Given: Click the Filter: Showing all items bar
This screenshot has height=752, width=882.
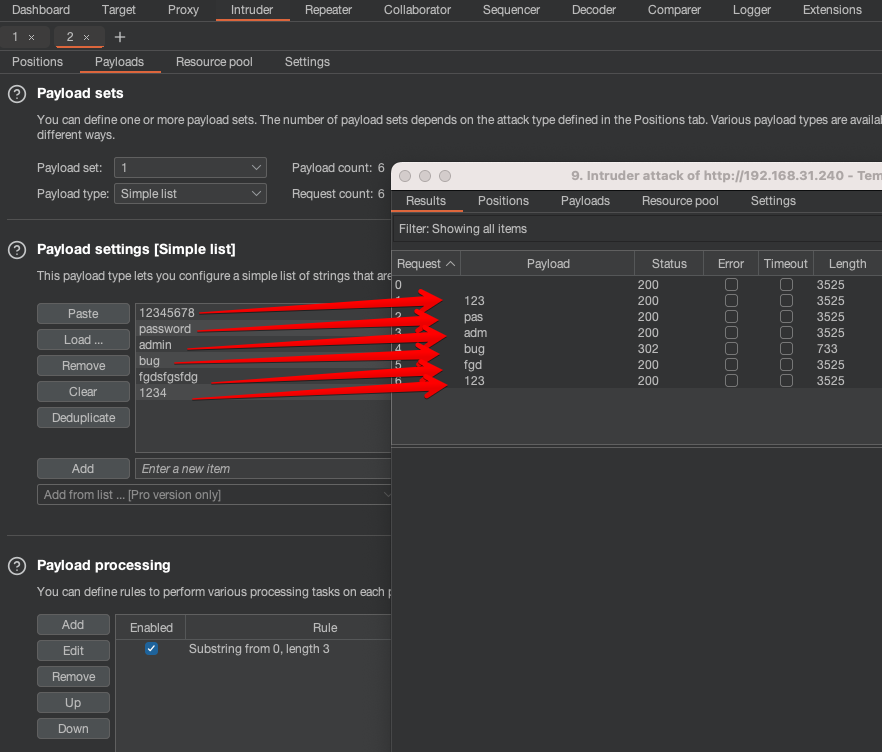Looking at the screenshot, I should tap(637, 229).
